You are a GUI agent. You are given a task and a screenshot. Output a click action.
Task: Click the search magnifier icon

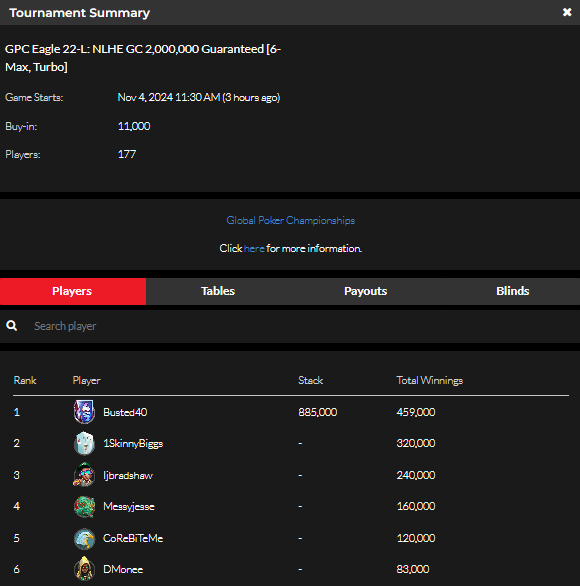[x=12, y=326]
